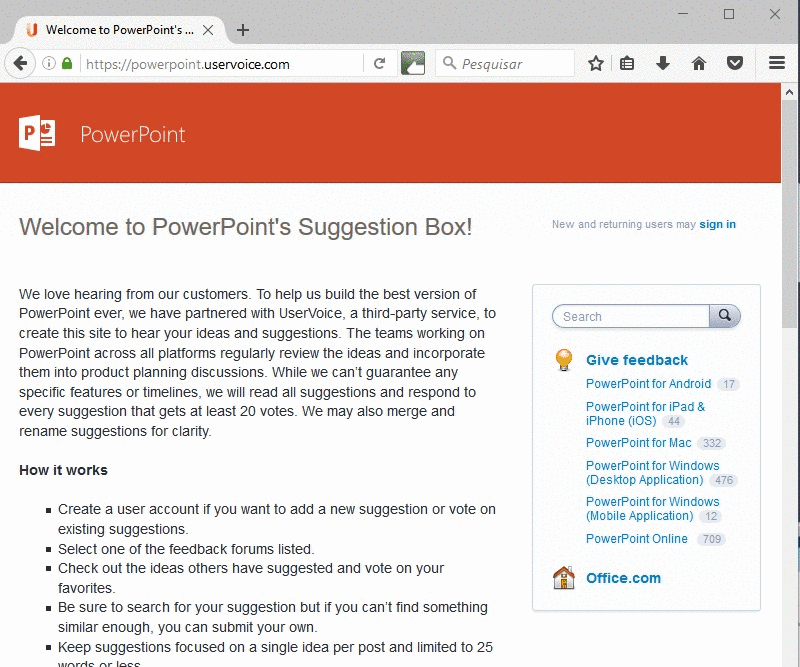Open a new tab with the plus icon
This screenshot has height=667, width=800.
[x=243, y=30]
